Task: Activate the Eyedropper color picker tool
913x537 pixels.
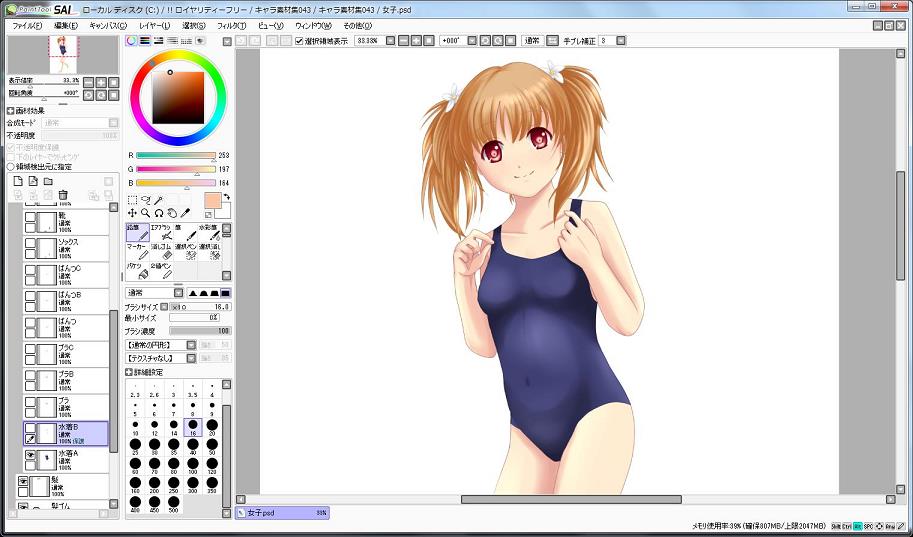Action: [185, 213]
